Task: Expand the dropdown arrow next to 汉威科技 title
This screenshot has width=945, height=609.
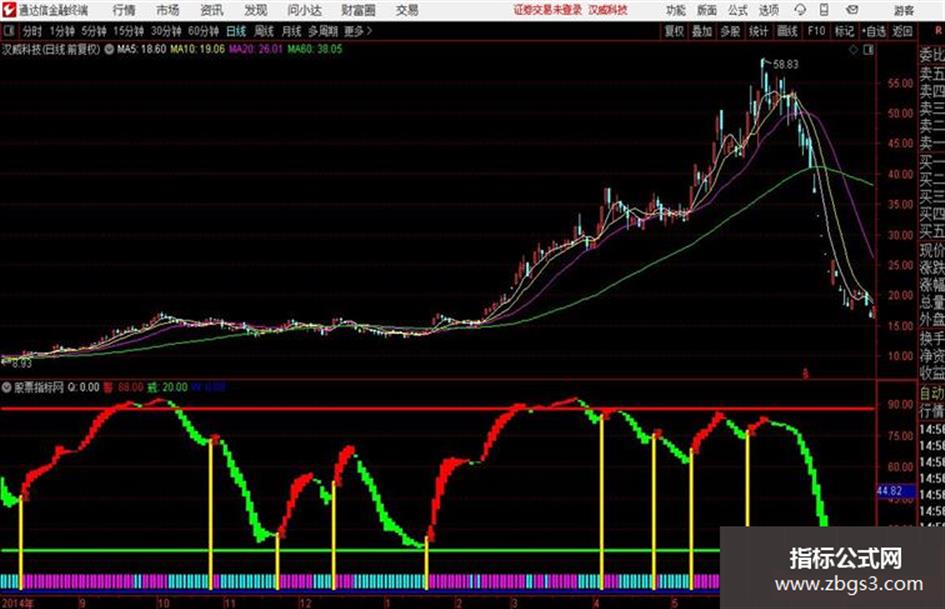Action: click(109, 49)
